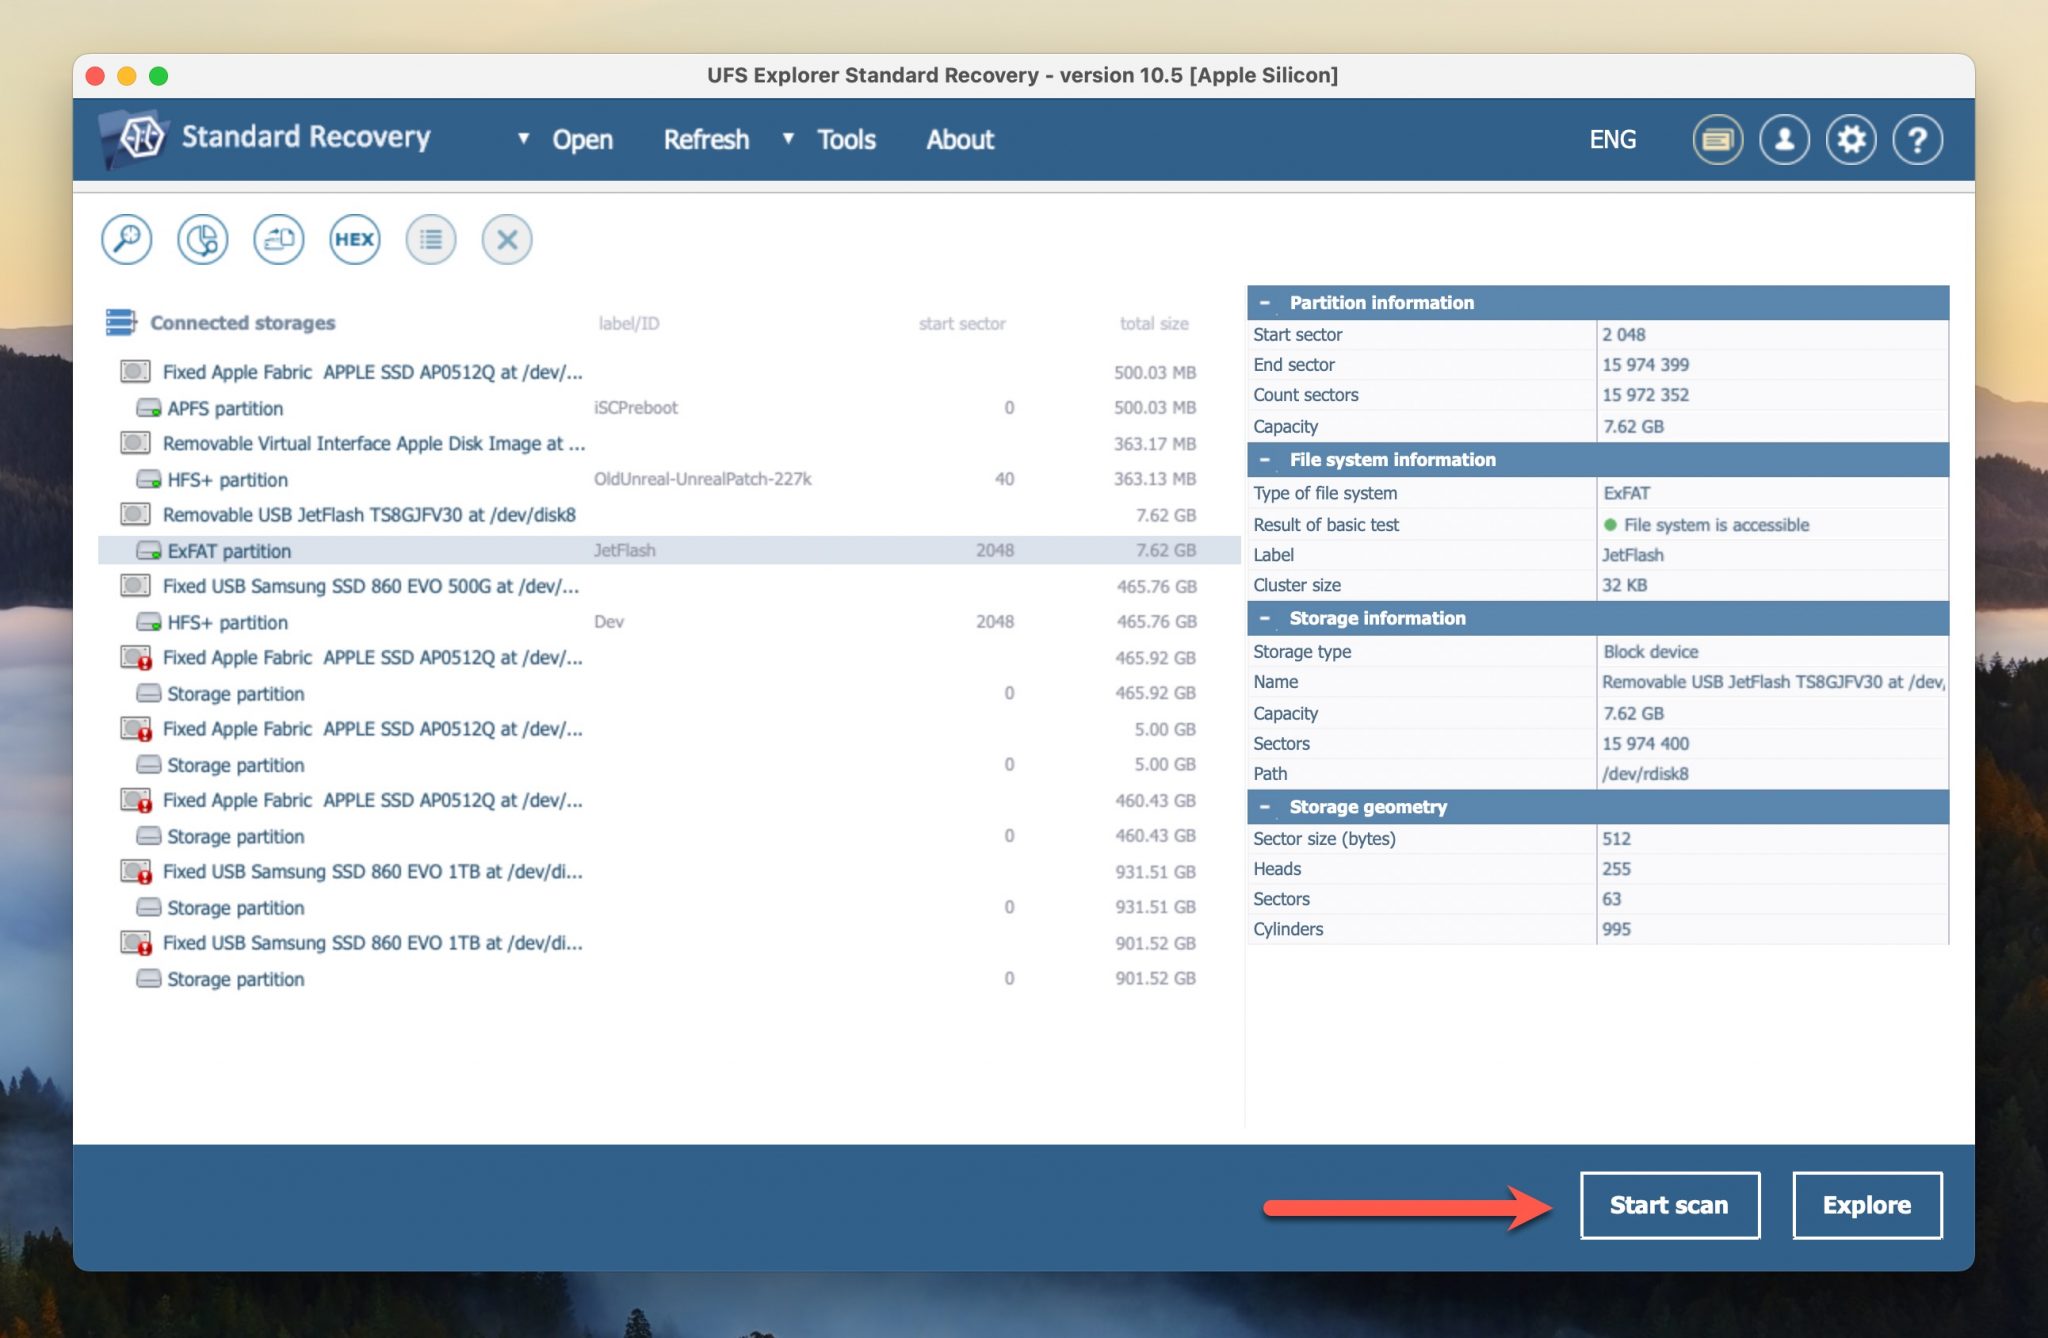2048x1338 pixels.
Task: Open the license registration card icon
Action: pos(1717,140)
